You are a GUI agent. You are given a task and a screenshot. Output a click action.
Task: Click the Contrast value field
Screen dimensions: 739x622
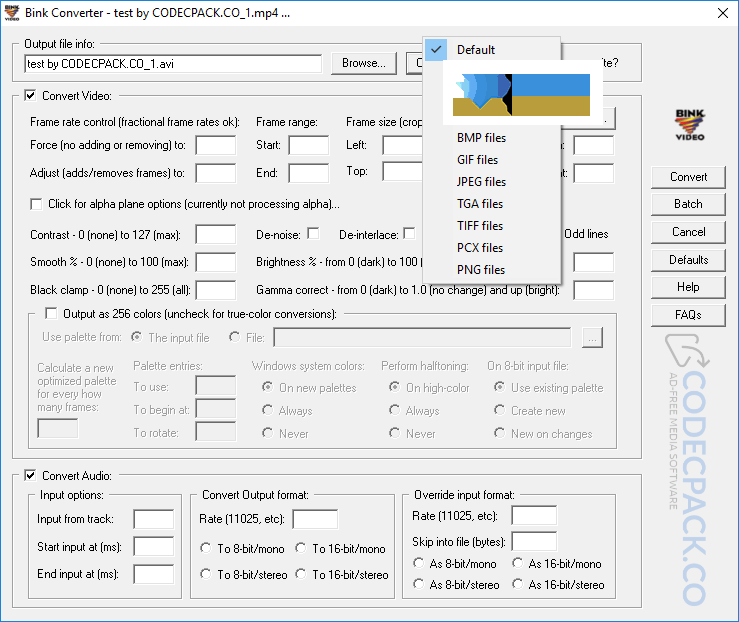[216, 234]
